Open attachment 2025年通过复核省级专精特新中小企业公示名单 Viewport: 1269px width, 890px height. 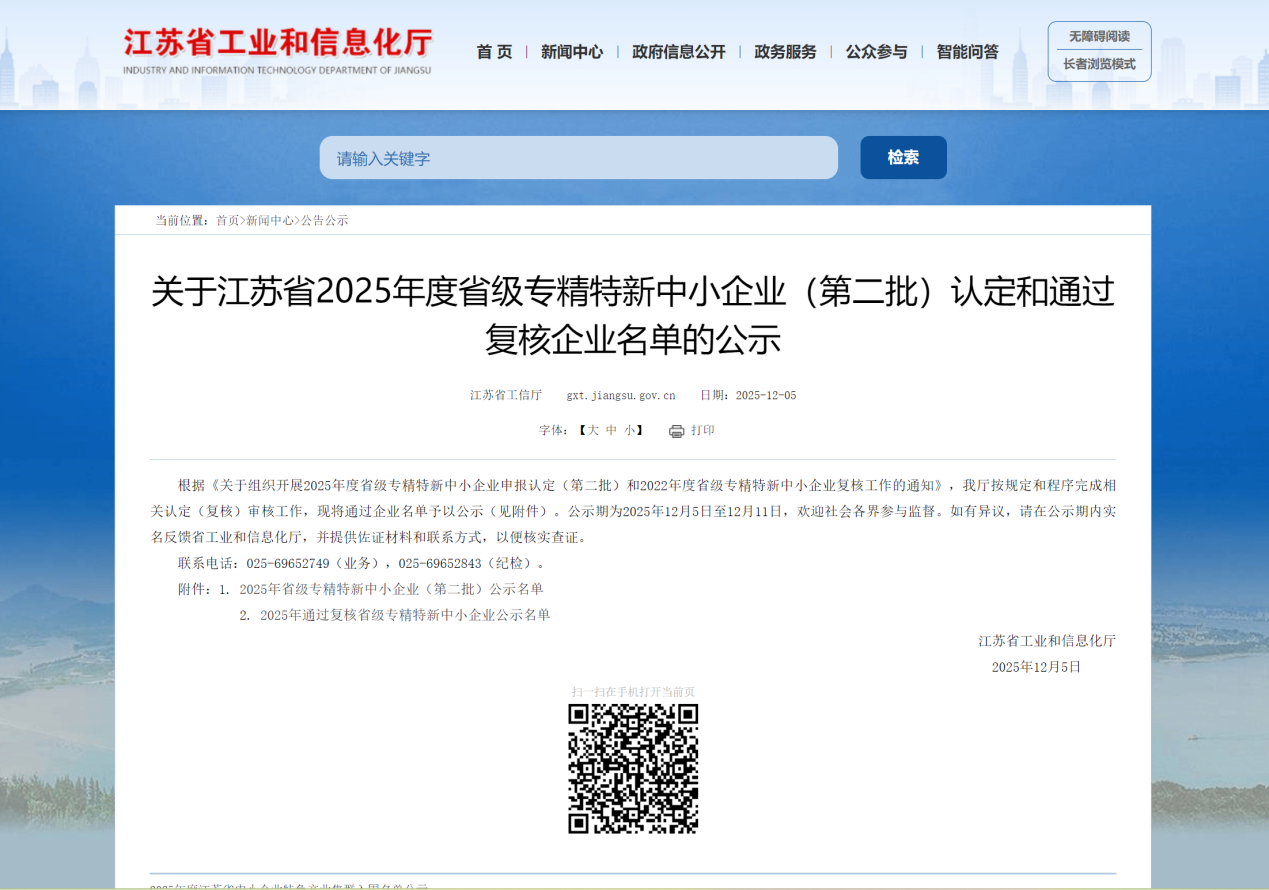click(405, 615)
